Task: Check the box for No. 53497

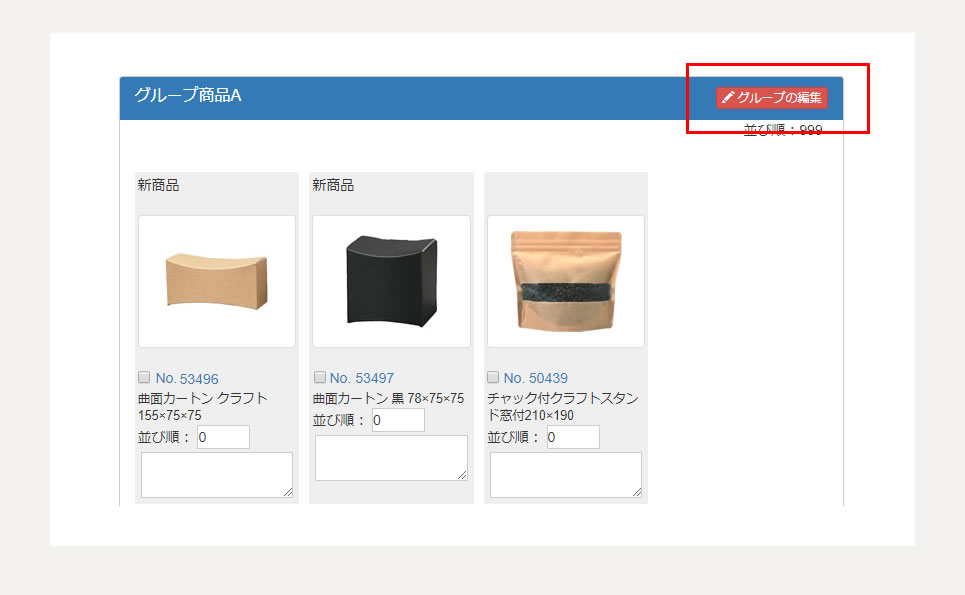Action: (319, 377)
